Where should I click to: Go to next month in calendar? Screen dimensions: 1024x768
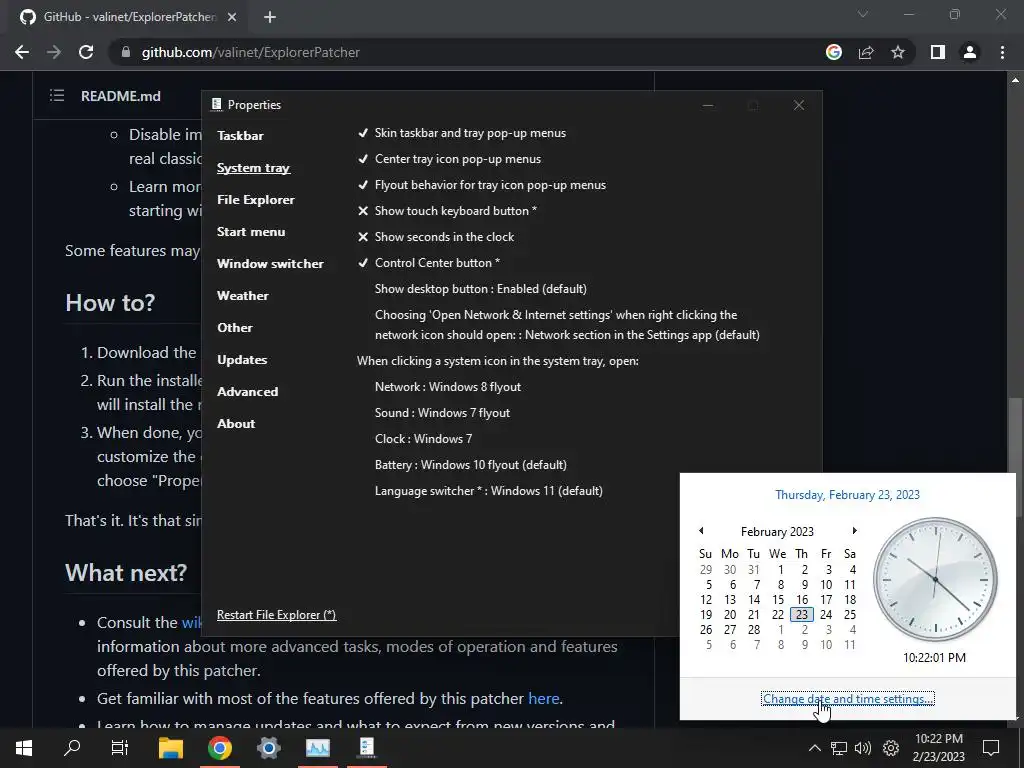point(854,531)
